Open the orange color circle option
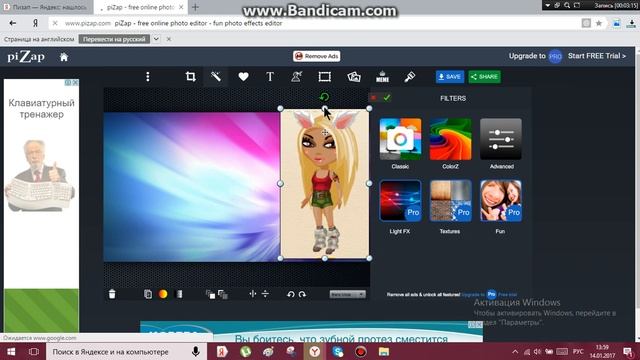The image size is (640, 360). (163, 294)
